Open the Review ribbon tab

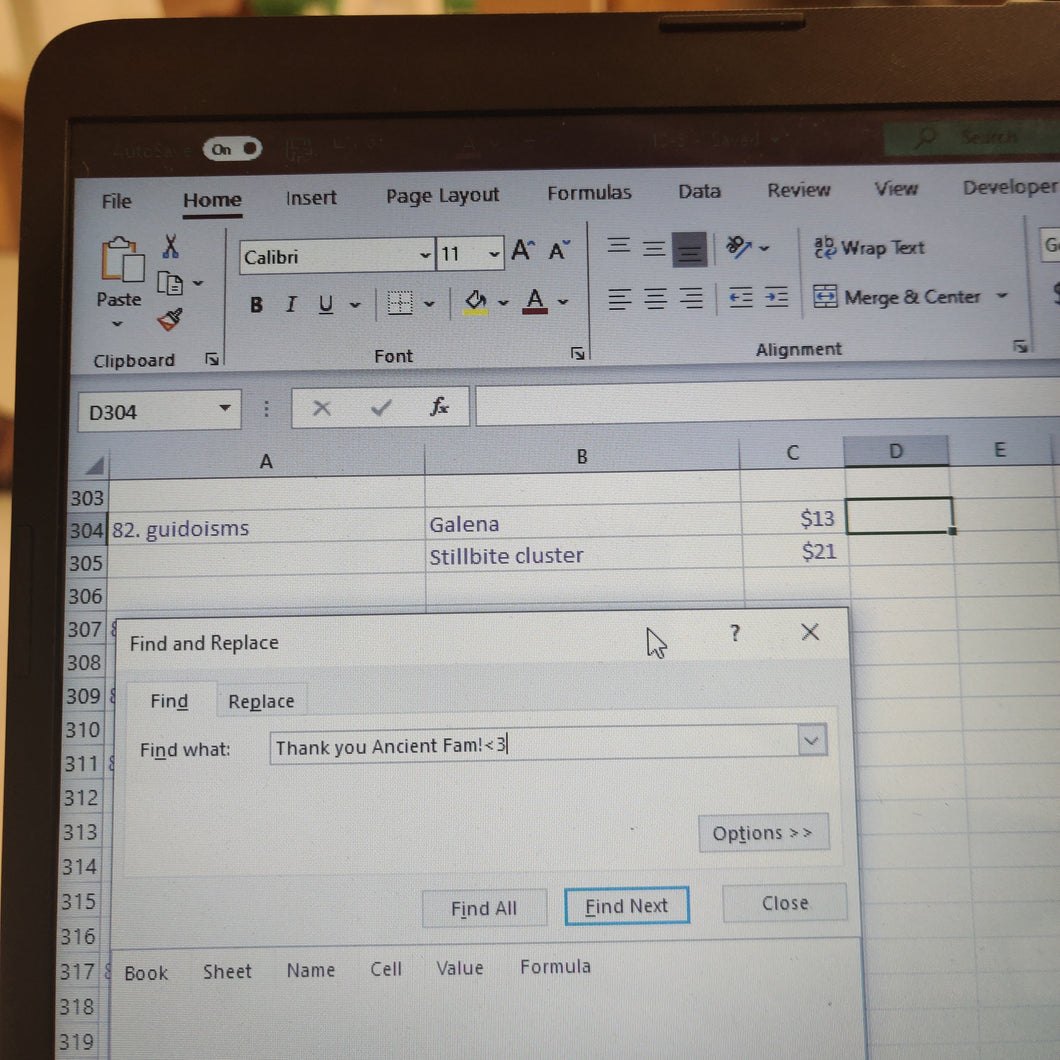coord(798,190)
